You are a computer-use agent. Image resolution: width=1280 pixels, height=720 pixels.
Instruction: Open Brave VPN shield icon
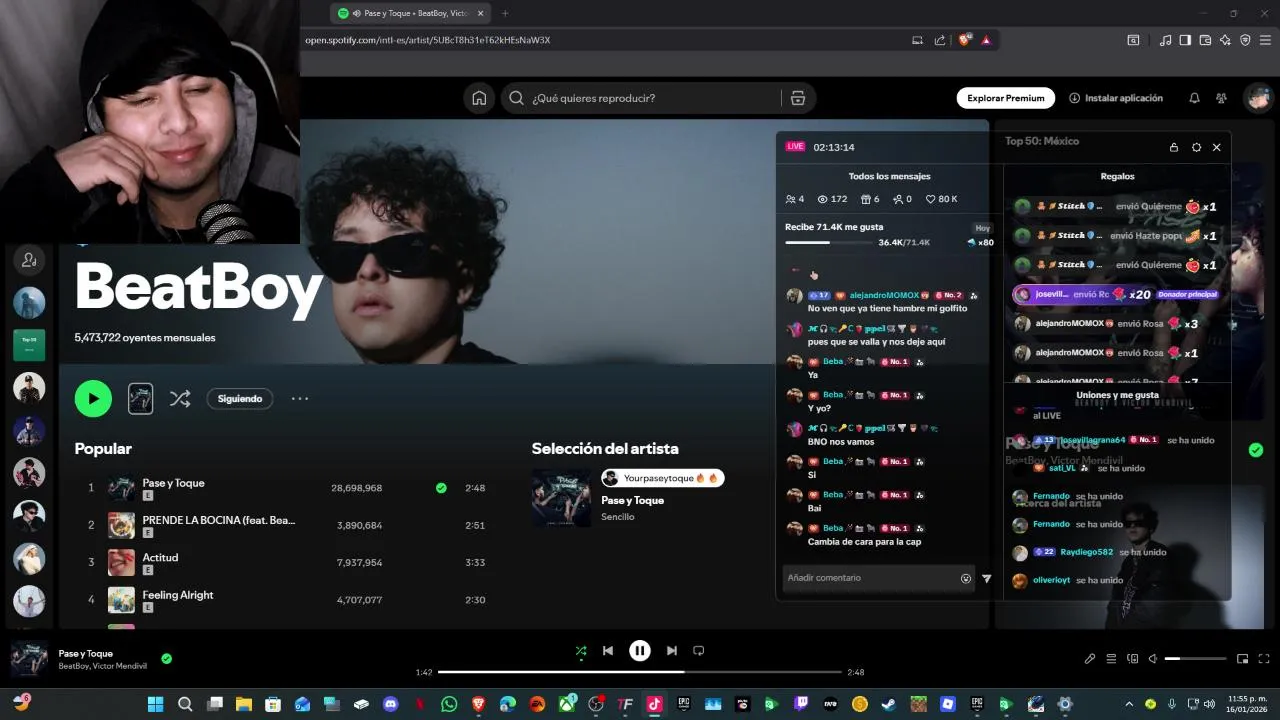tap(1245, 40)
